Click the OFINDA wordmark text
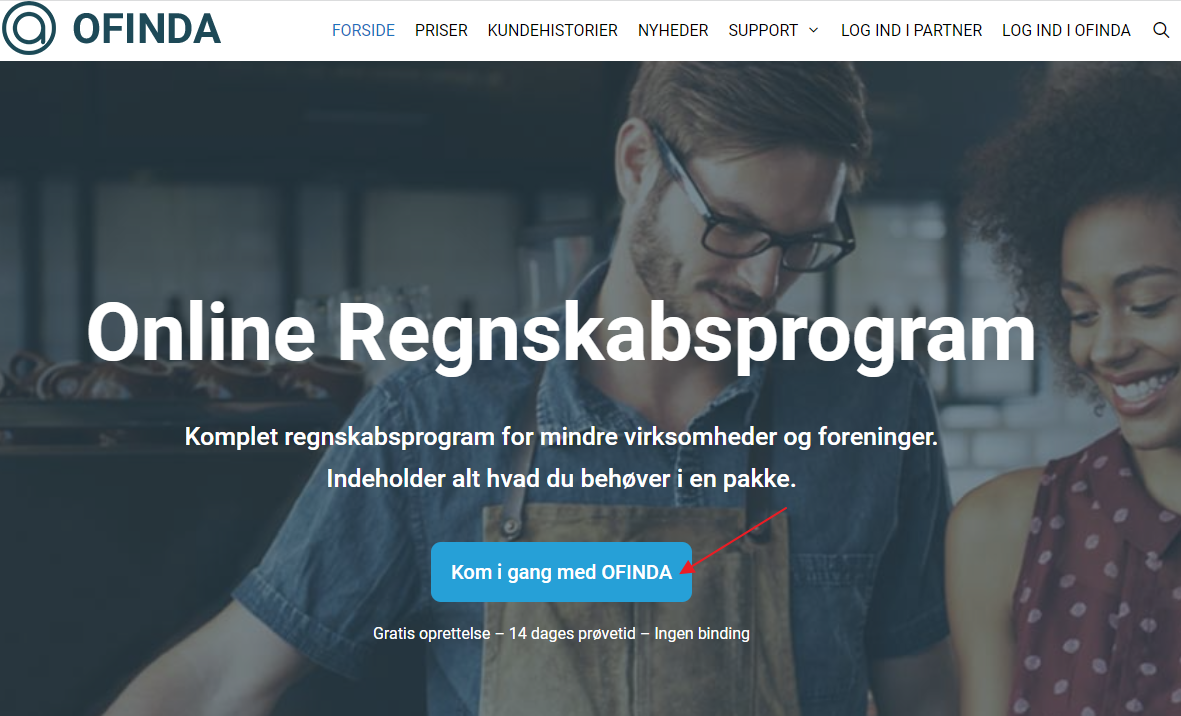Image resolution: width=1181 pixels, height=716 pixels. pos(147,29)
